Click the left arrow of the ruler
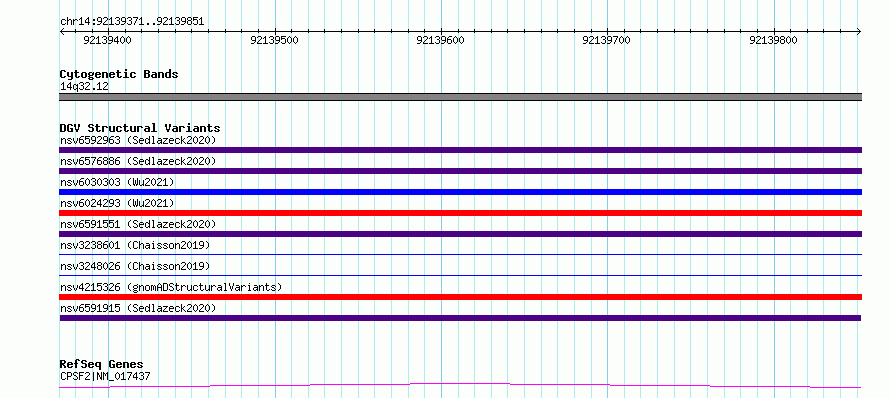Image resolution: width=890 pixels, height=398 pixels. [x=62, y=31]
